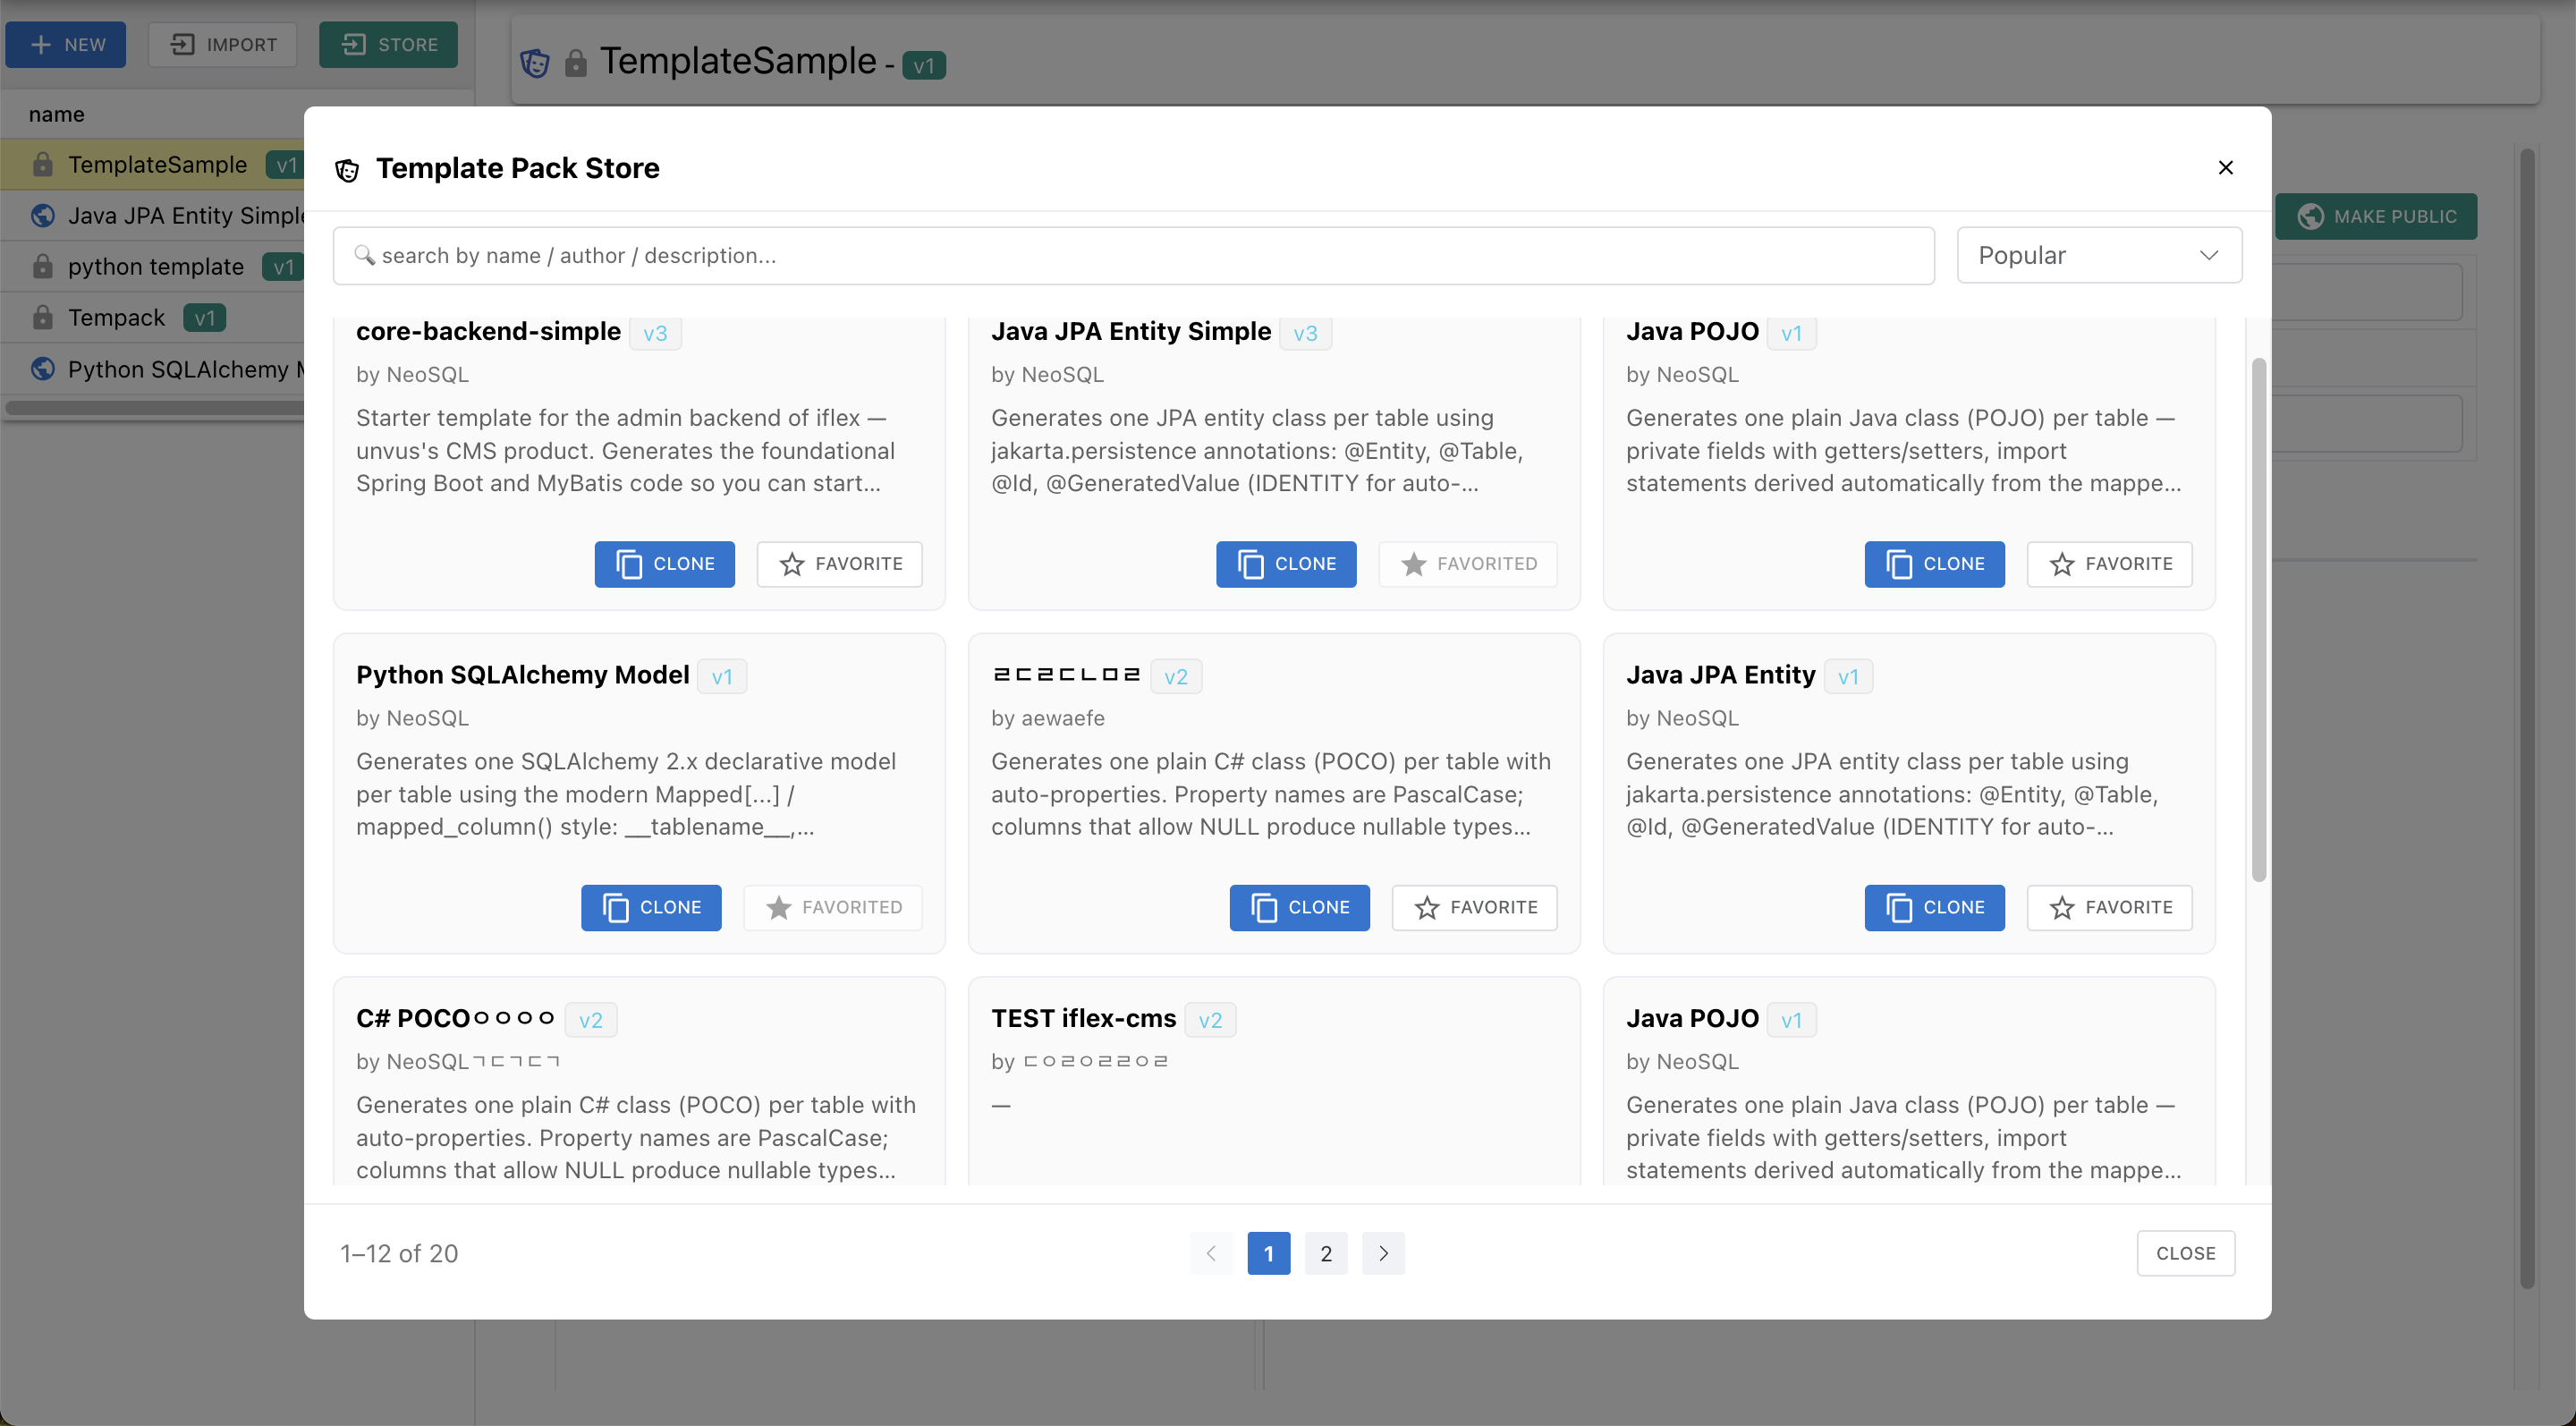Click the 1–12 of 20 count text
The height and width of the screenshot is (1426, 2576).
[399, 1253]
